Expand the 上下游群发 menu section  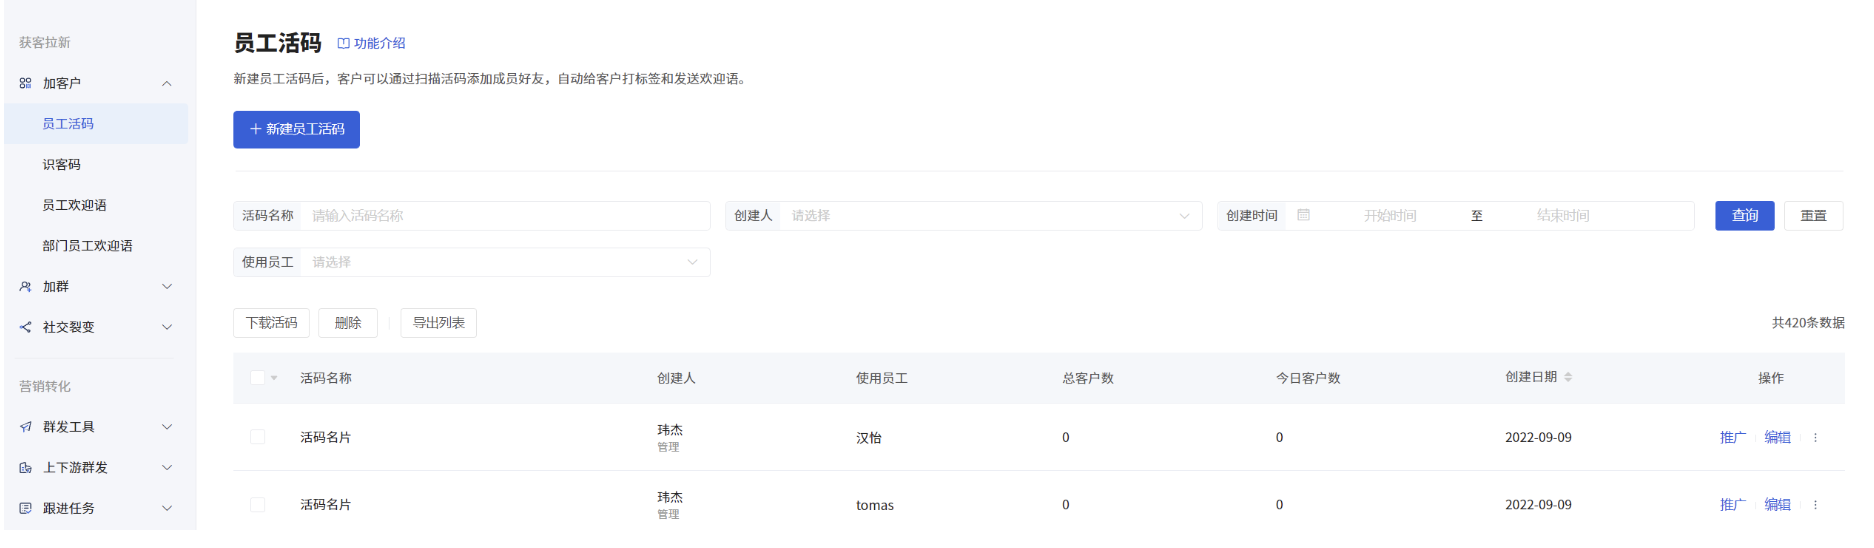click(167, 468)
